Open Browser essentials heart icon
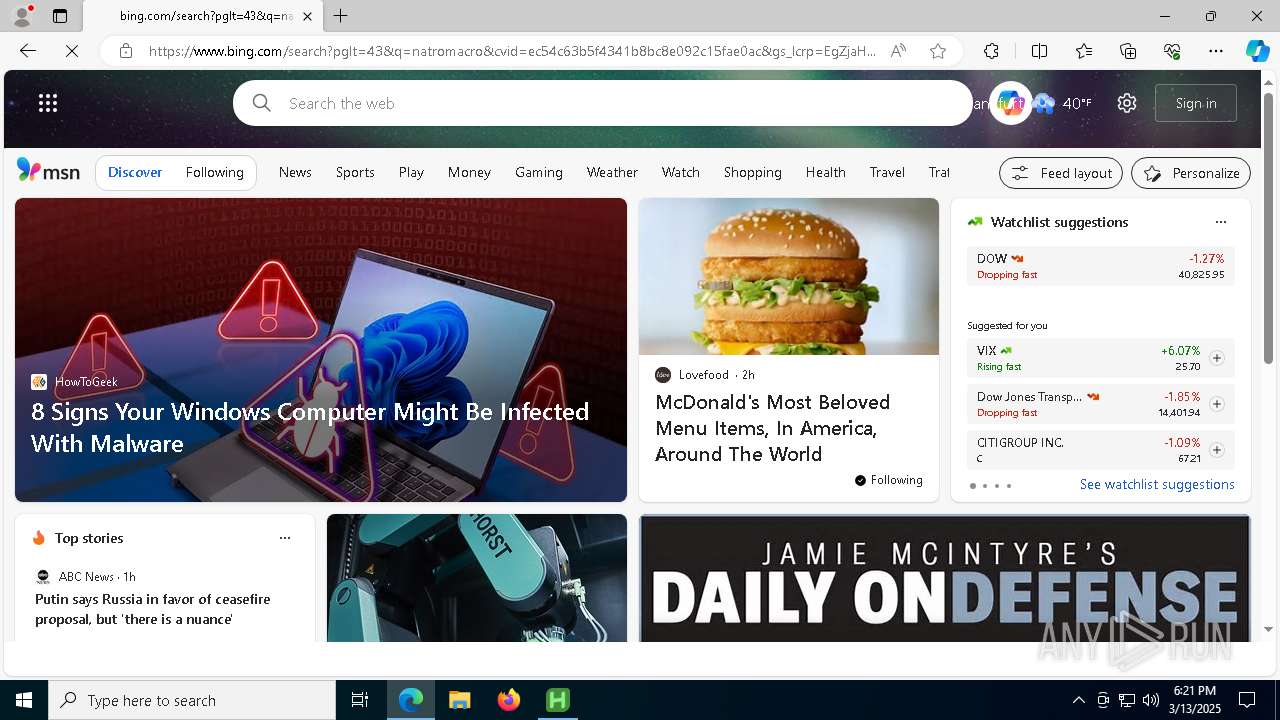The height and width of the screenshot is (720, 1280). tap(1172, 51)
